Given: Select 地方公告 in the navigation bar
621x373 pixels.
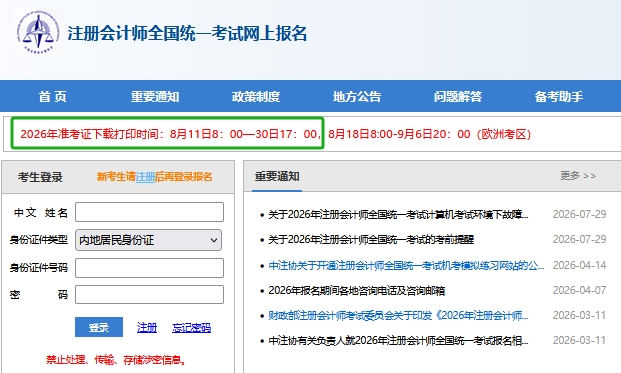Looking at the screenshot, I should pos(357,97).
